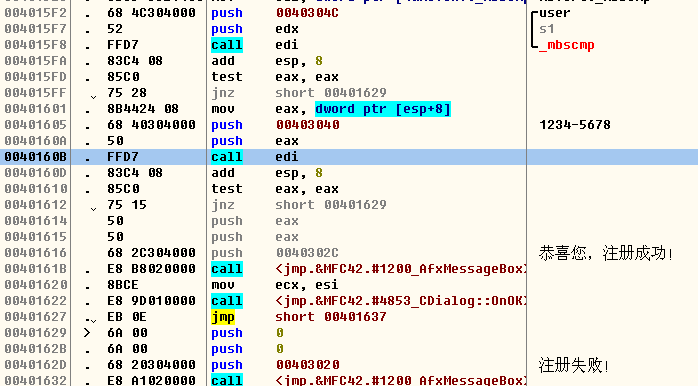
Task: Select the CDialog::OnOK call target
Action: (x=401, y=301)
